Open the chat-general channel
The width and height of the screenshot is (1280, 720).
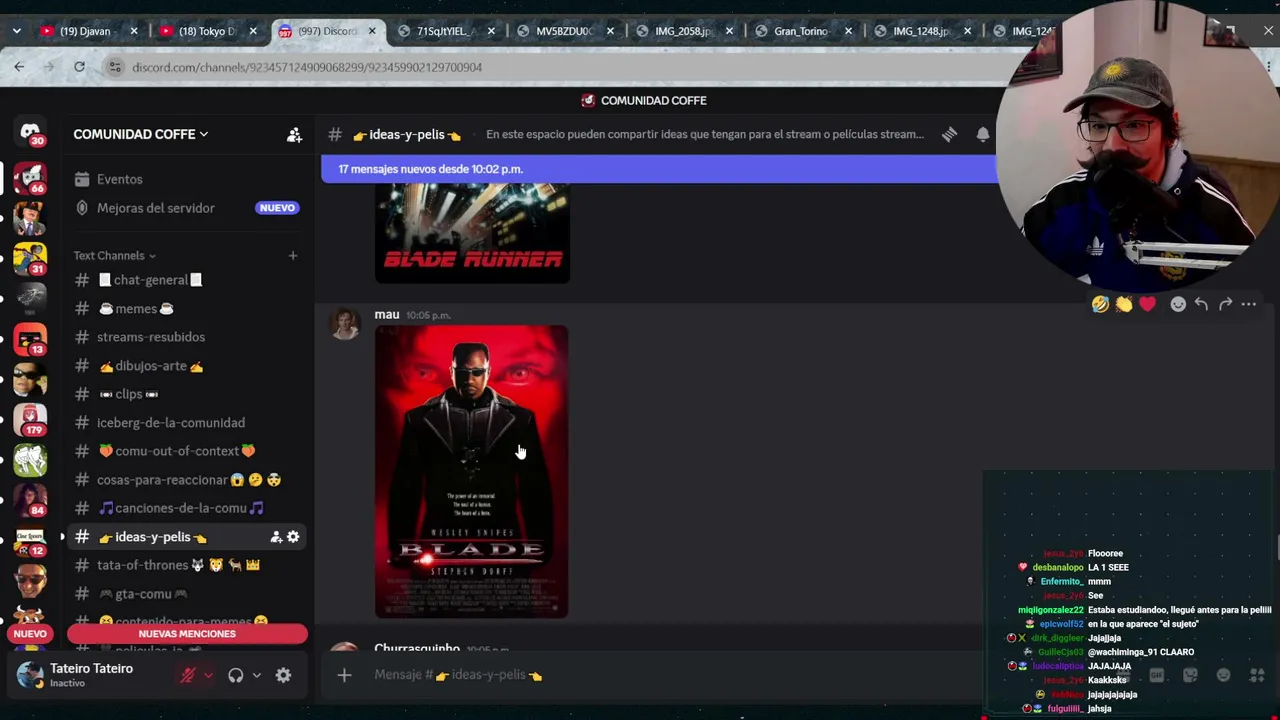(x=187, y=280)
